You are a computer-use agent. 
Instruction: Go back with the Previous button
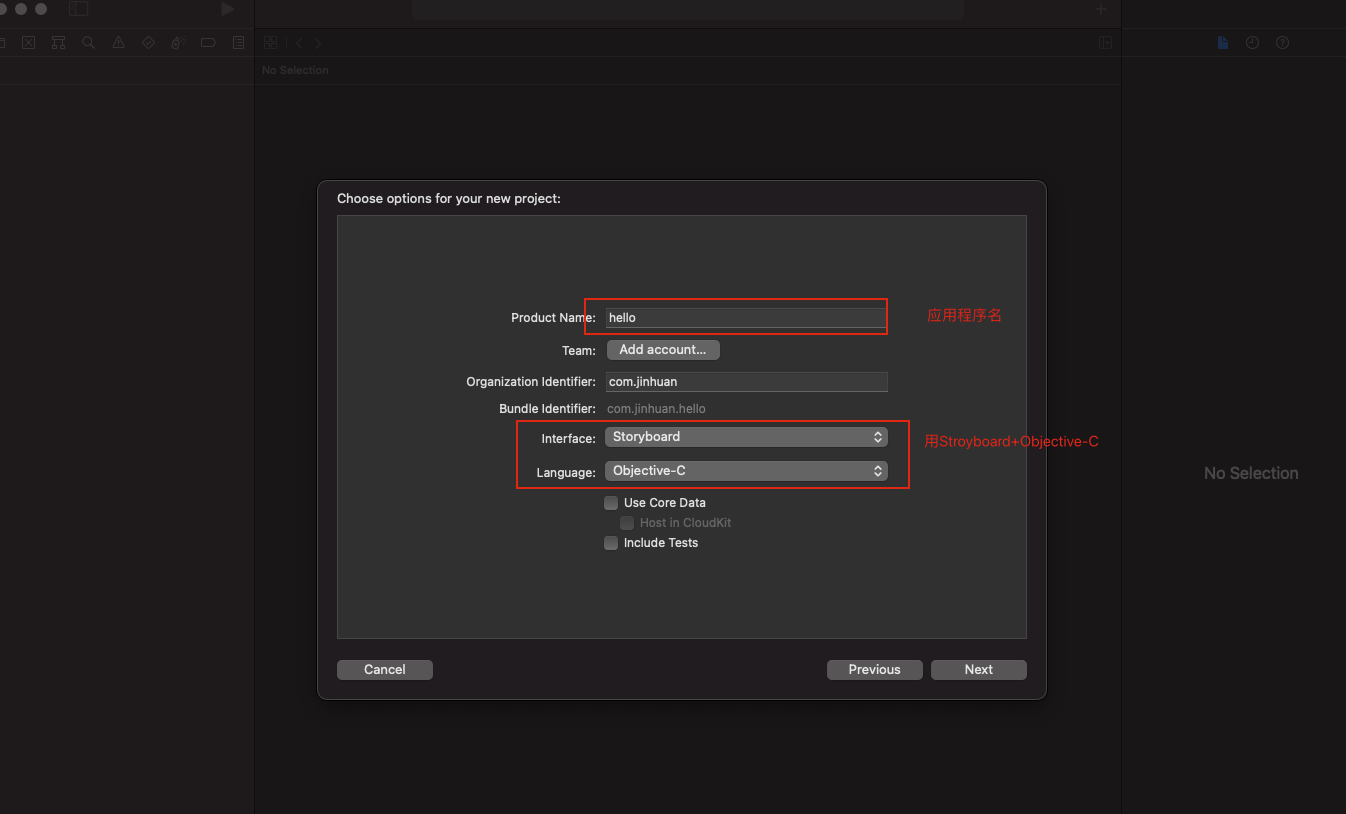[874, 670]
